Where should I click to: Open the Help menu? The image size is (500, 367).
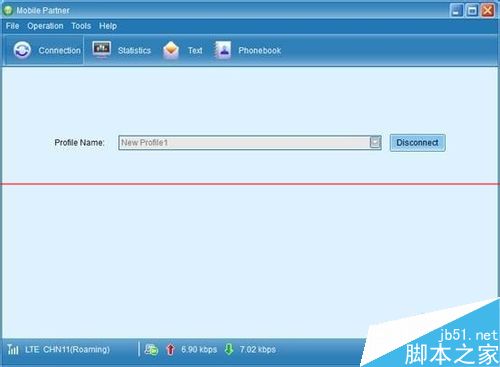(108, 26)
